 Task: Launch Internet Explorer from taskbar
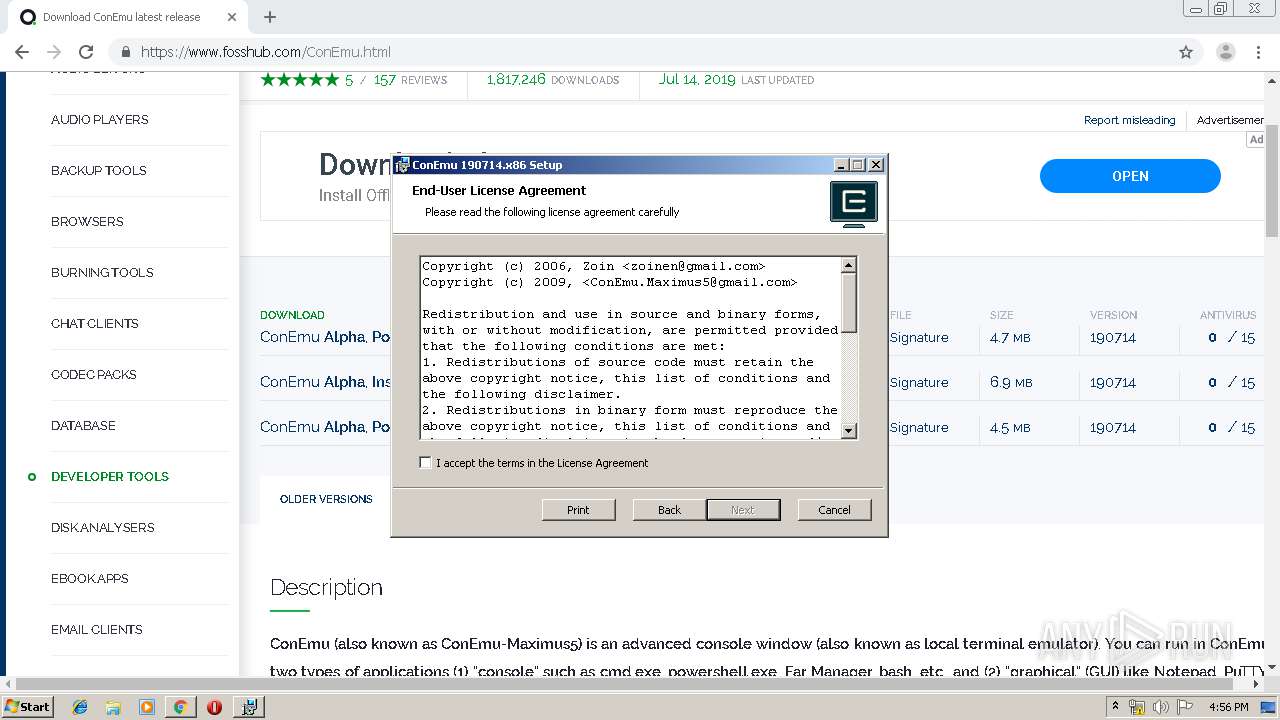coord(80,707)
